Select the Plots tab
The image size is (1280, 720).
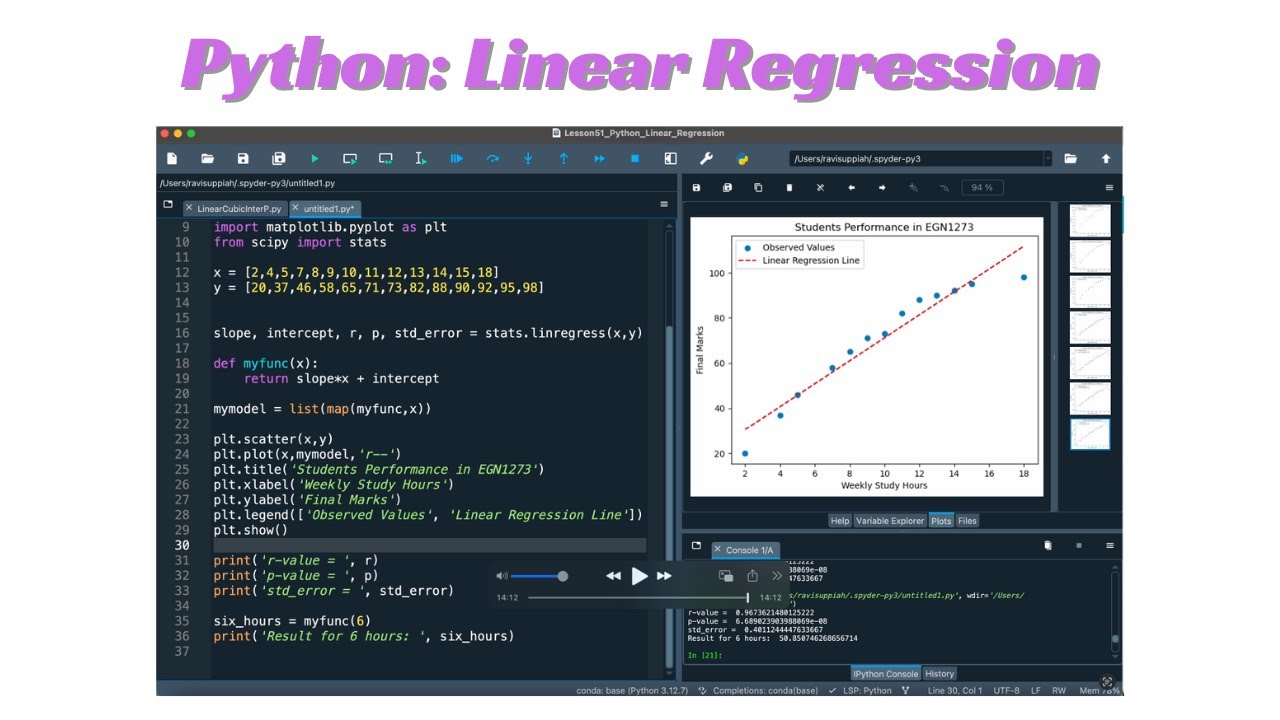pyautogui.click(x=941, y=520)
